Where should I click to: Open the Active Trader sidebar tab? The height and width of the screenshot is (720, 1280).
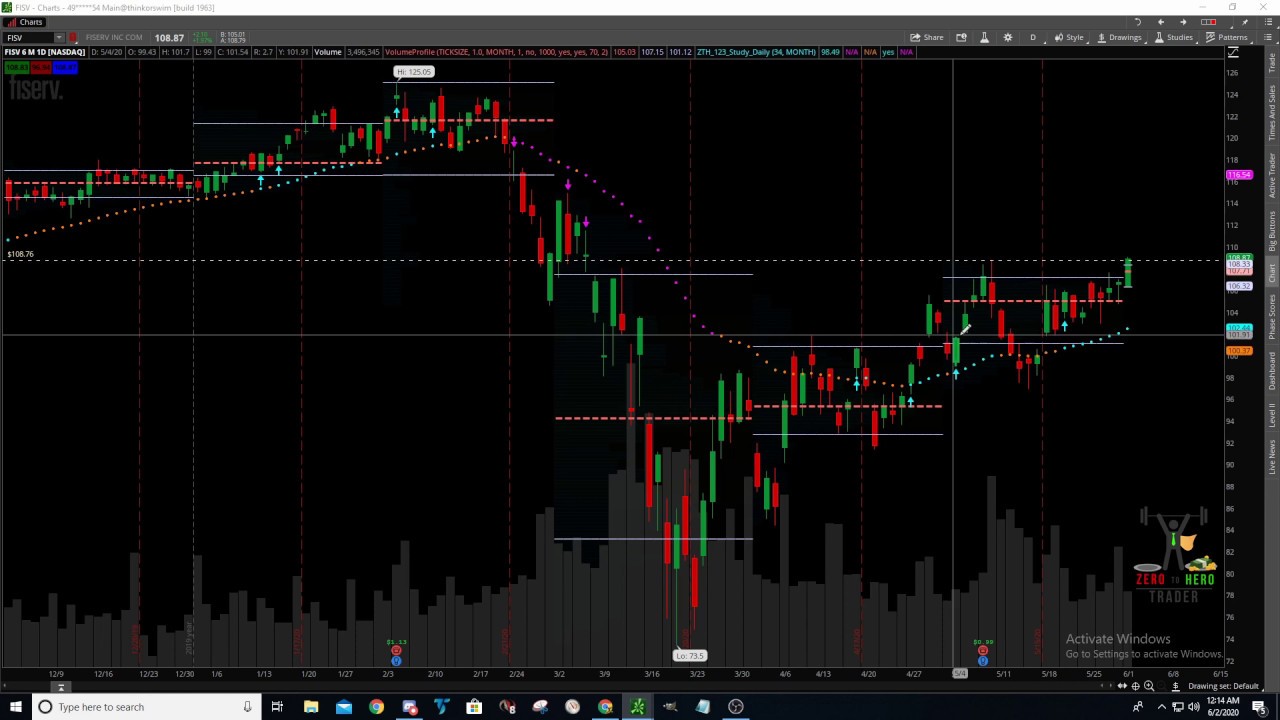point(1272,175)
